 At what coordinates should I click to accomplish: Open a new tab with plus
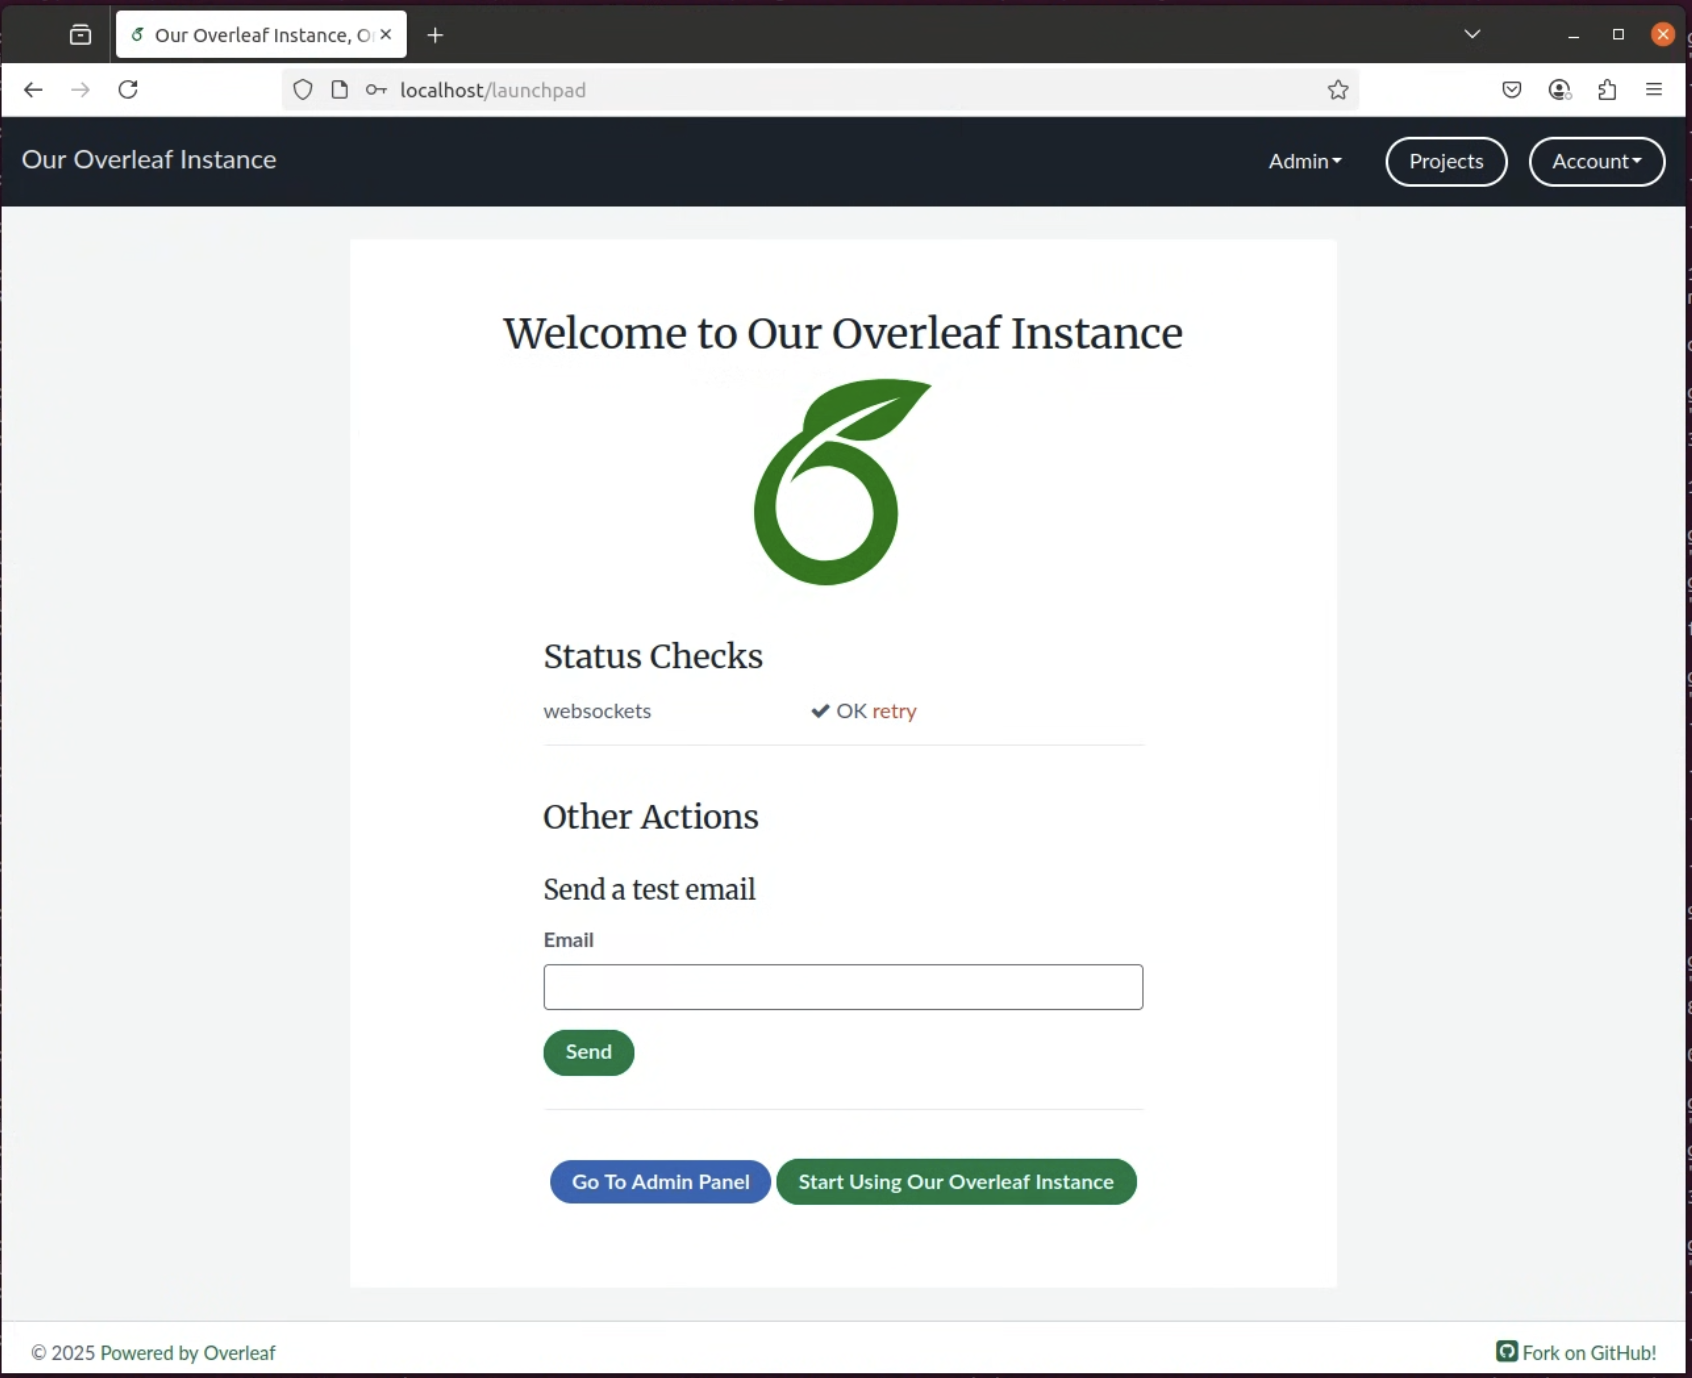[x=435, y=36]
